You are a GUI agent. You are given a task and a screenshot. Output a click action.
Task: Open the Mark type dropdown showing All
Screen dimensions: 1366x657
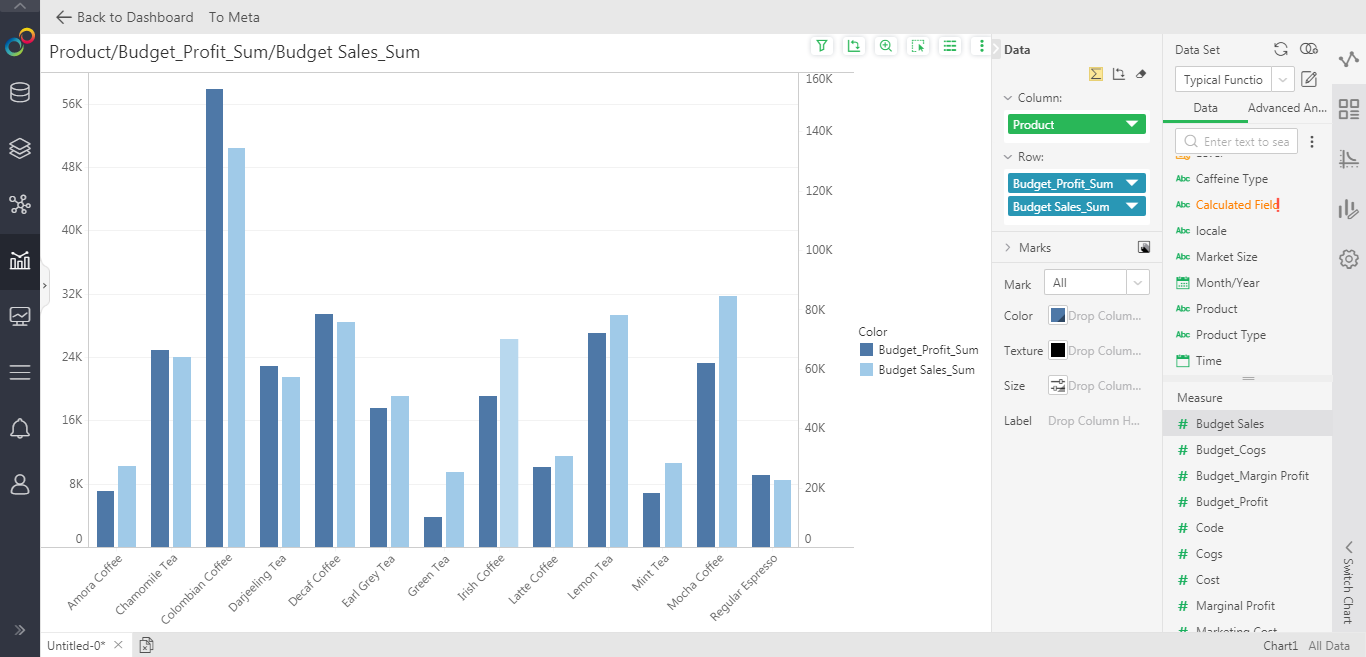[x=1095, y=284]
